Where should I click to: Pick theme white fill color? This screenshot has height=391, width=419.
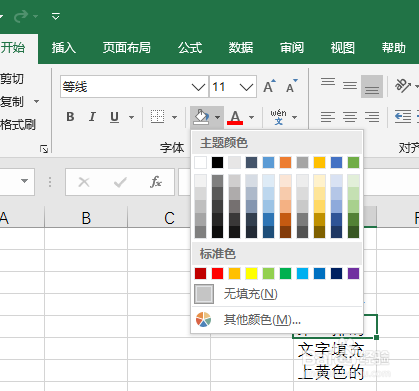coord(200,163)
